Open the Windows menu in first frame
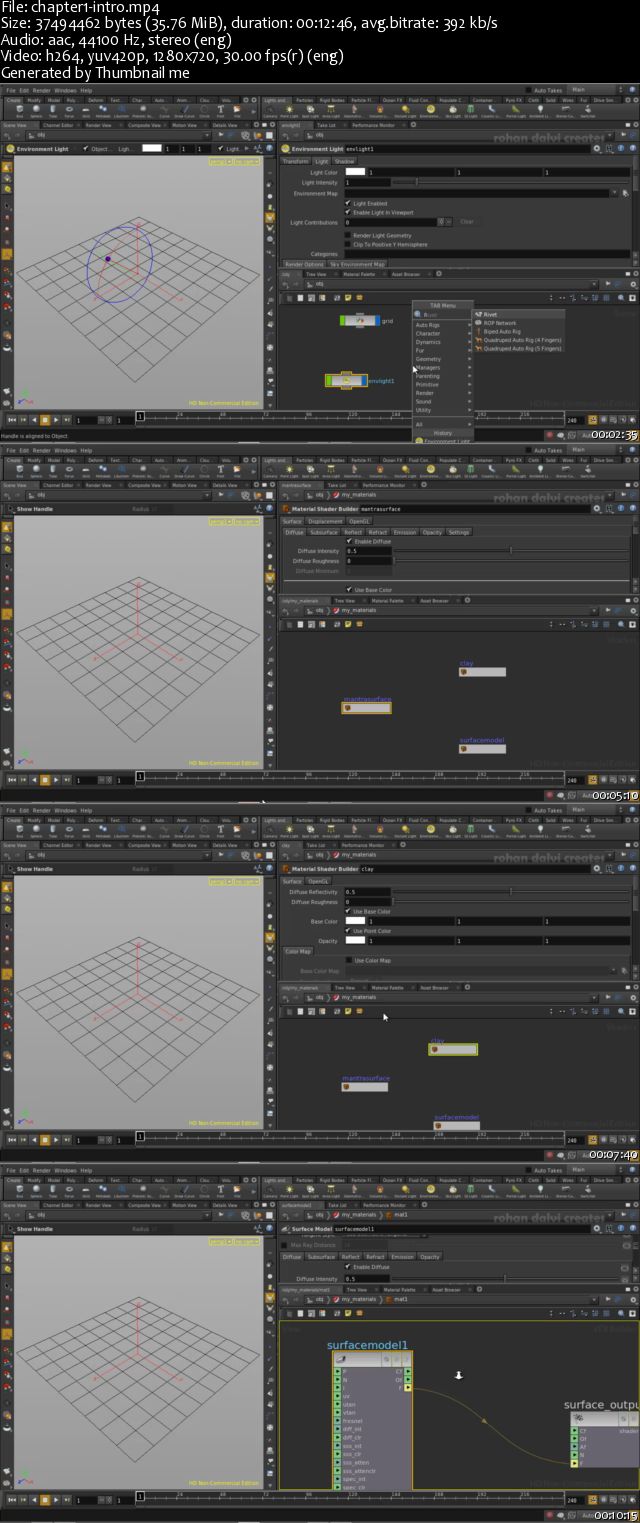The width and height of the screenshot is (640, 1523). click(65, 90)
